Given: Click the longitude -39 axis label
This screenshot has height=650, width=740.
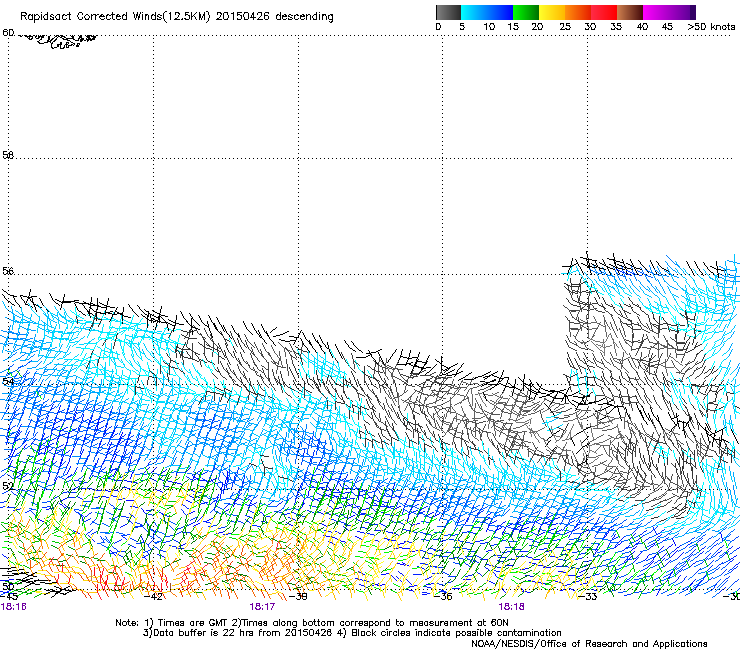Looking at the screenshot, I should point(298,596).
